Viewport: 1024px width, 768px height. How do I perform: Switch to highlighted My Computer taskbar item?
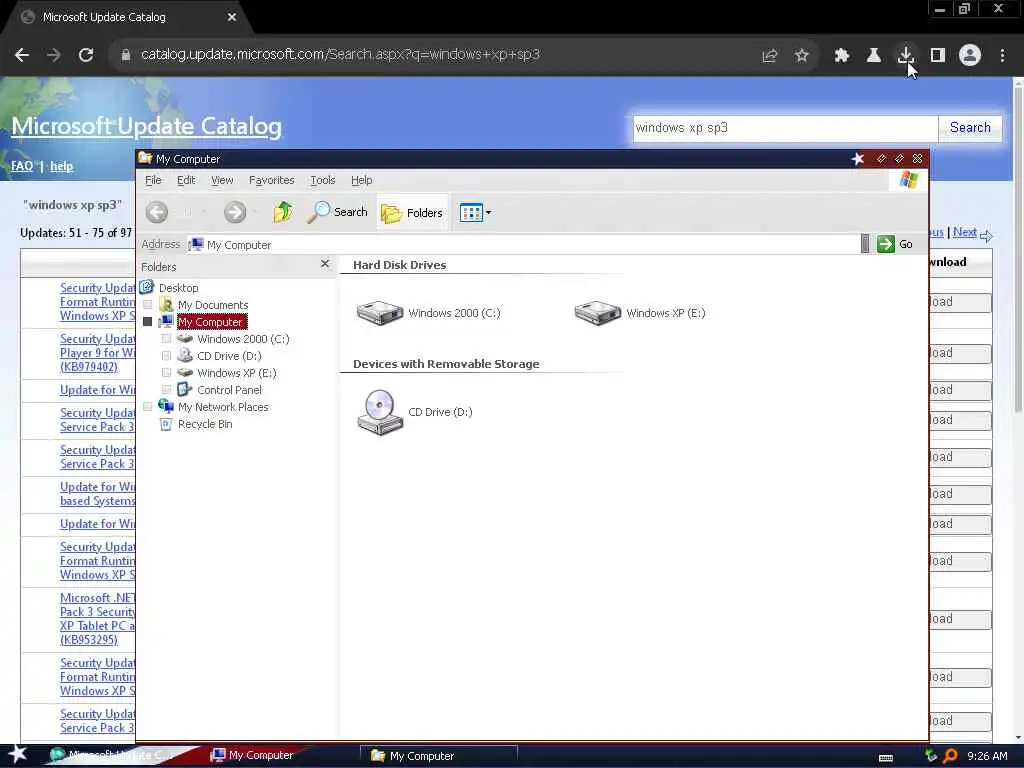(x=252, y=756)
